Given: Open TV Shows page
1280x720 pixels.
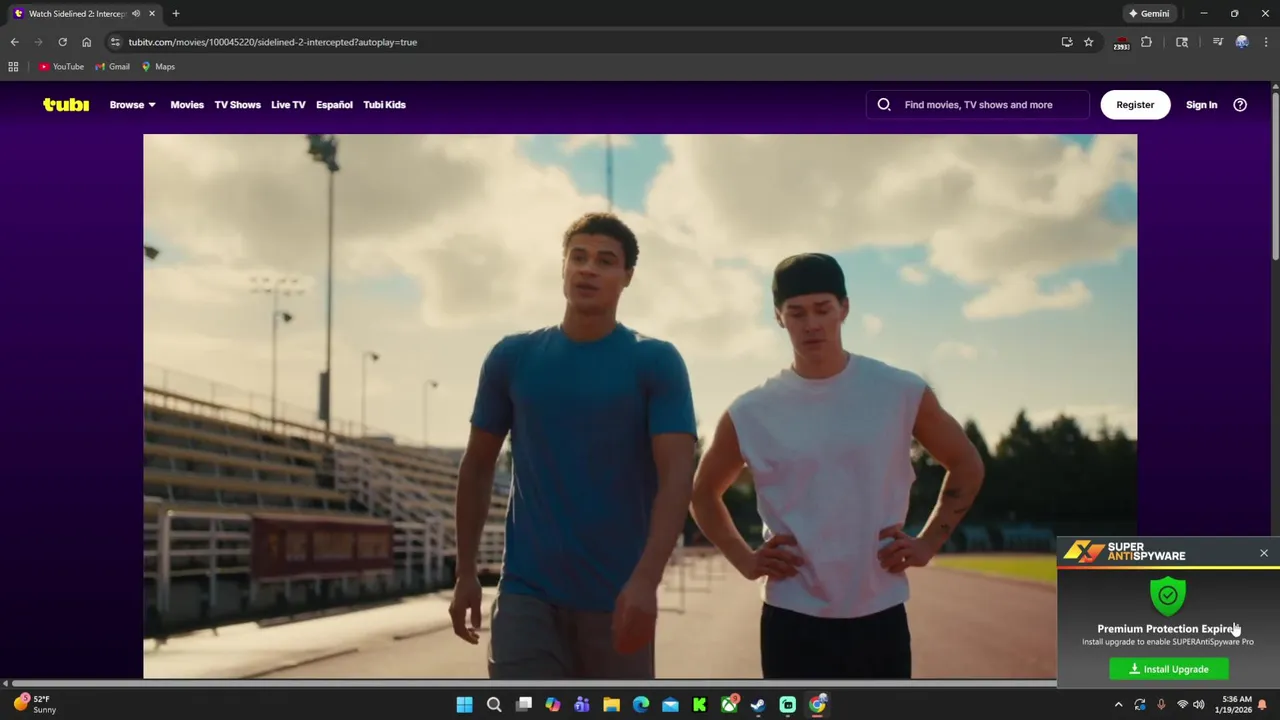Looking at the screenshot, I should 237,104.
